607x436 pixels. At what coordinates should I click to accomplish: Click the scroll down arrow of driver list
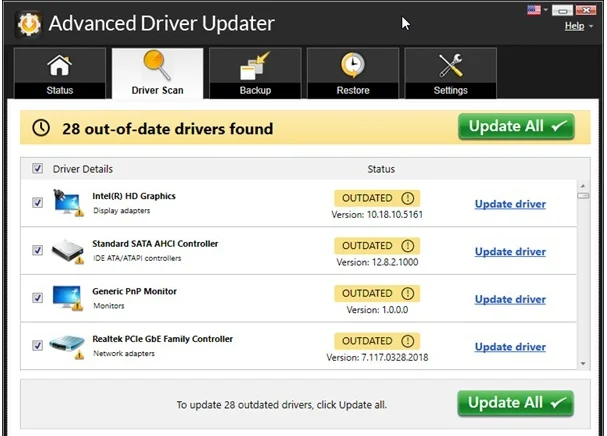tap(583, 364)
